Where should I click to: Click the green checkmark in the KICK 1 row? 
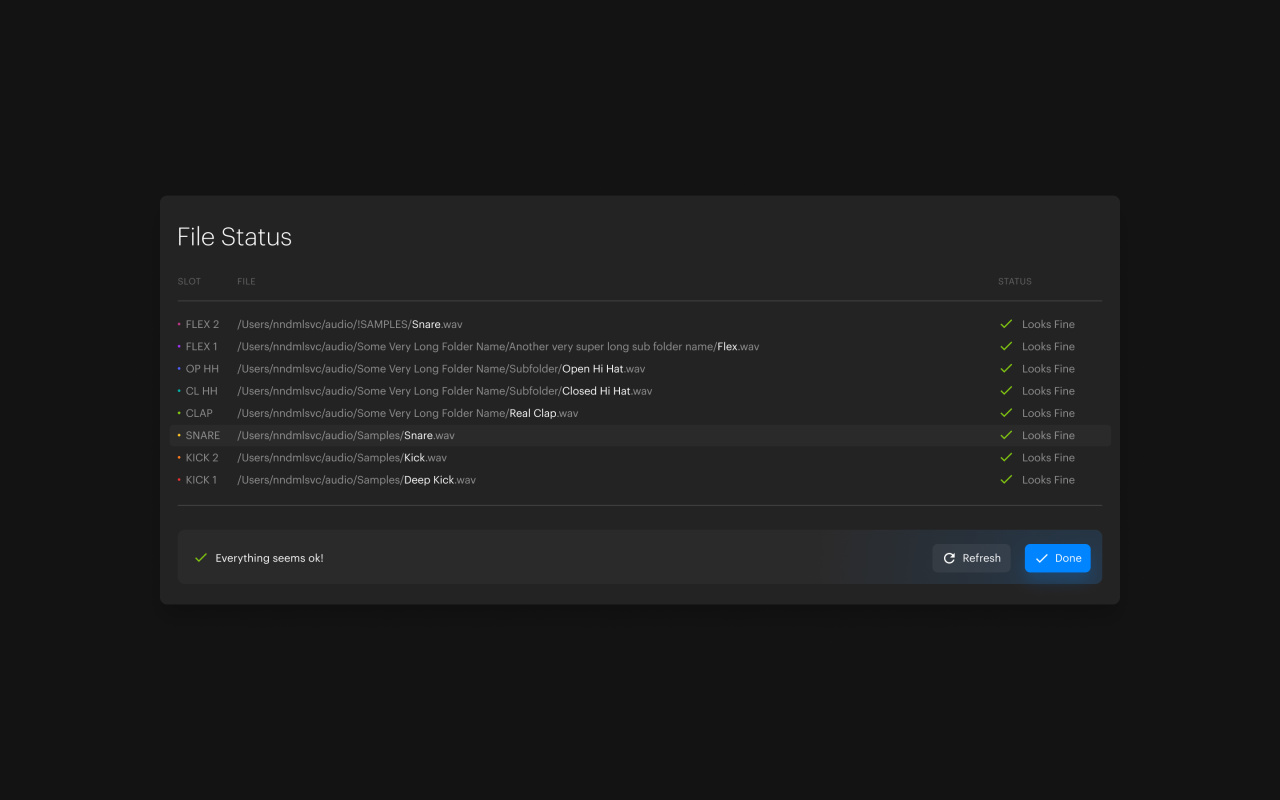(x=1006, y=480)
